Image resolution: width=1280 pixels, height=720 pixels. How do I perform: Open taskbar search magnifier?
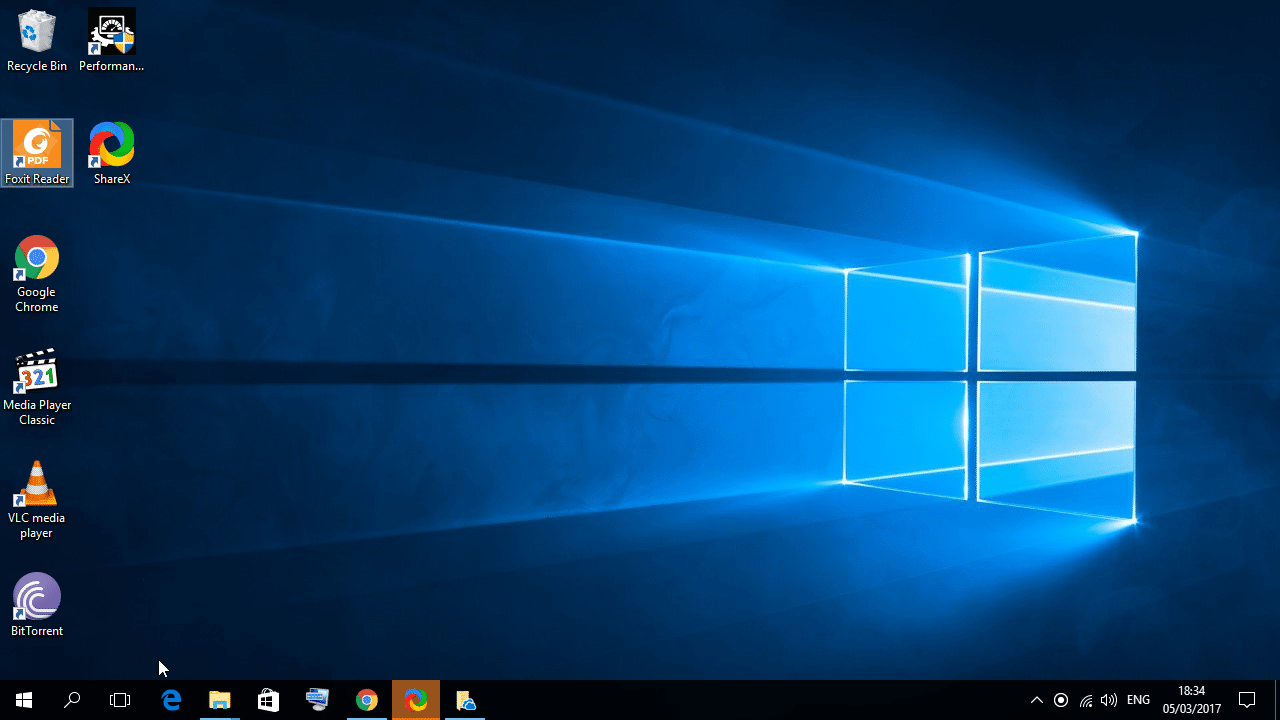[72, 700]
